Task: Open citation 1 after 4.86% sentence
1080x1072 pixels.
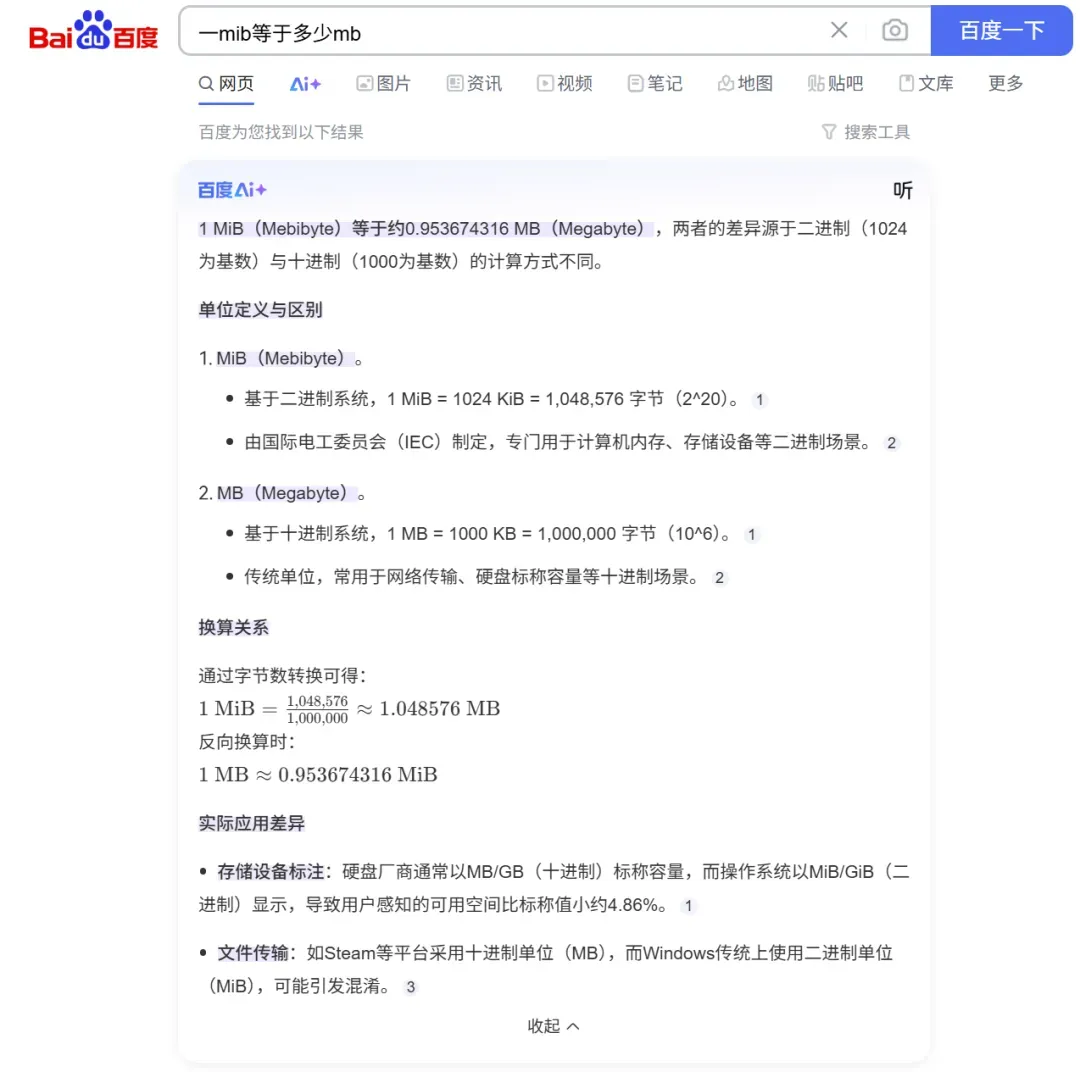Action: click(688, 906)
